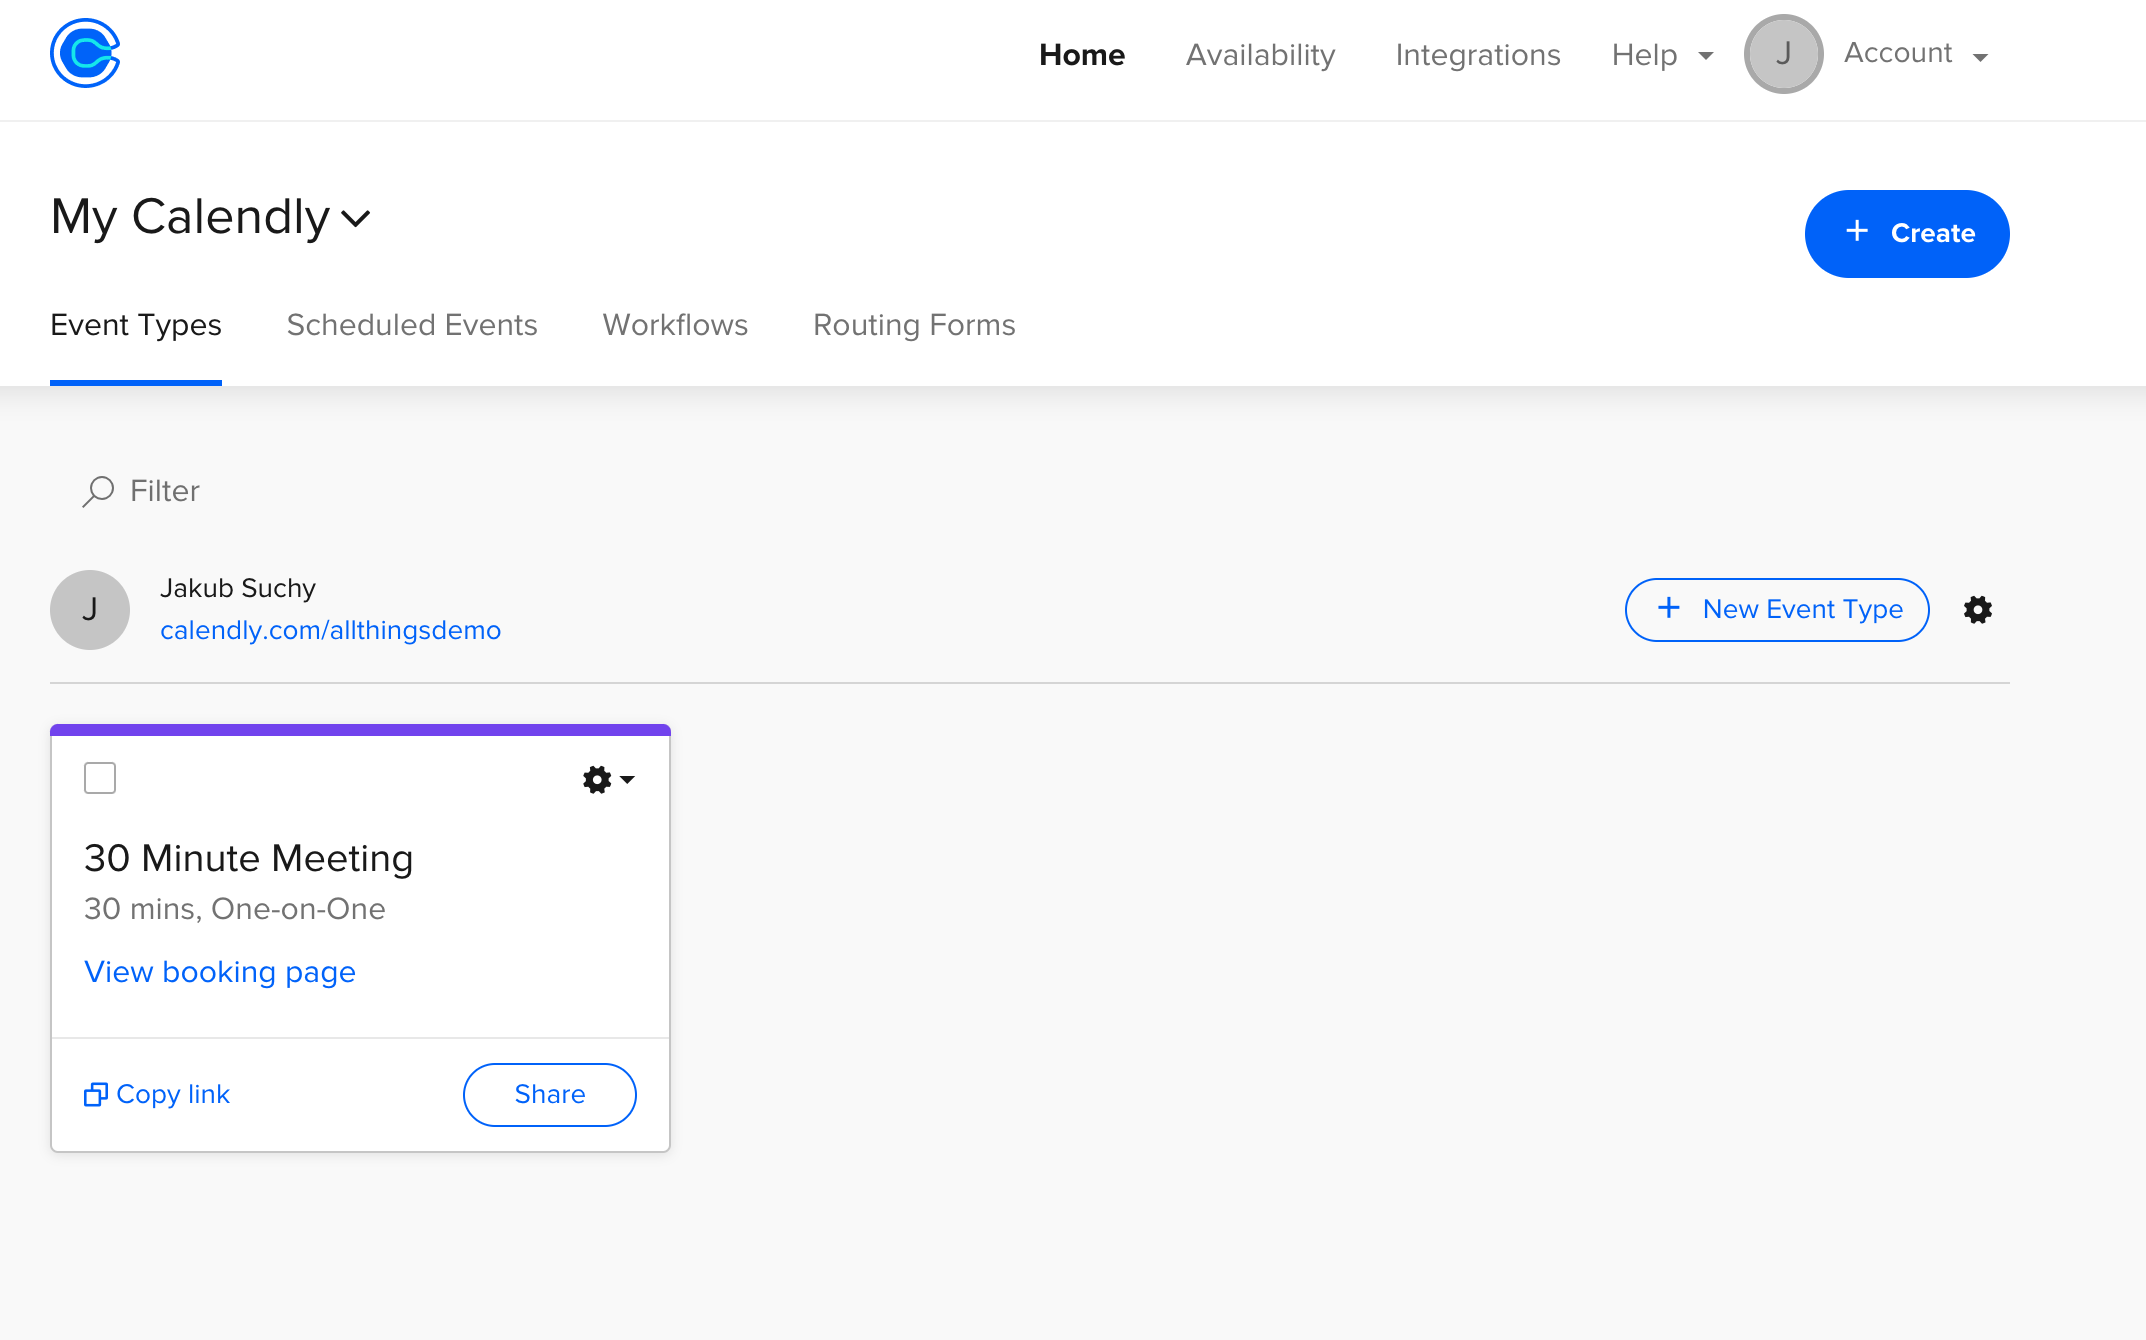The height and width of the screenshot is (1340, 2146).
Task: Switch to the Workflows tab
Action: (675, 325)
